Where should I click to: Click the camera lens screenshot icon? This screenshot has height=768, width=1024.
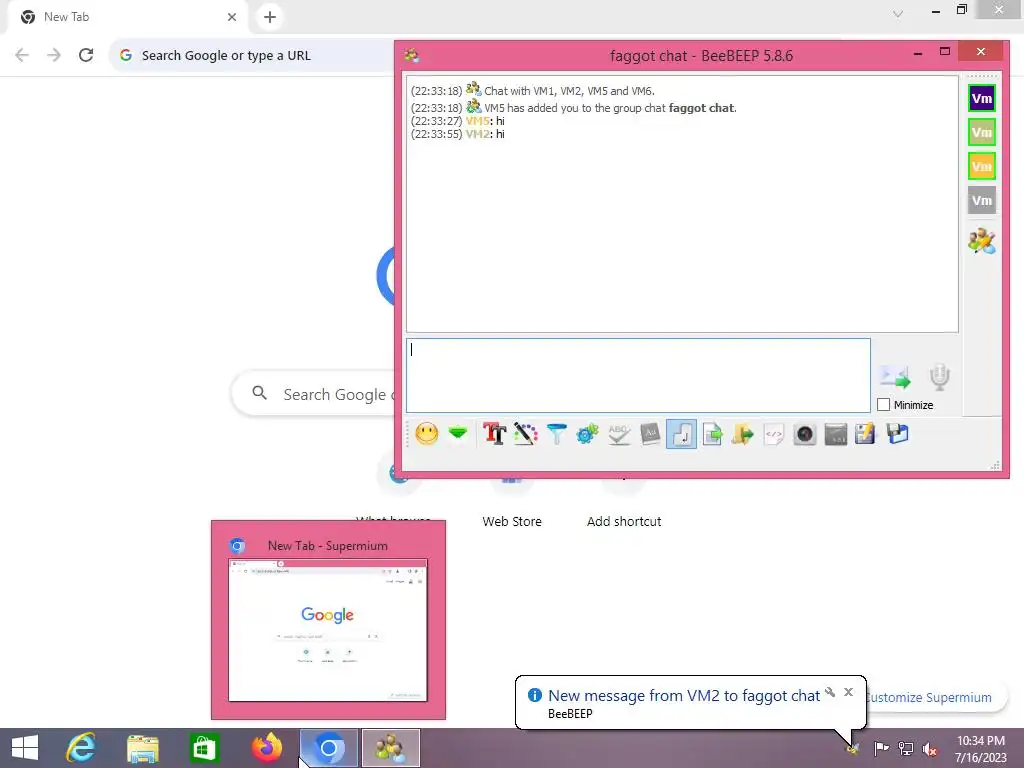pyautogui.click(x=805, y=434)
